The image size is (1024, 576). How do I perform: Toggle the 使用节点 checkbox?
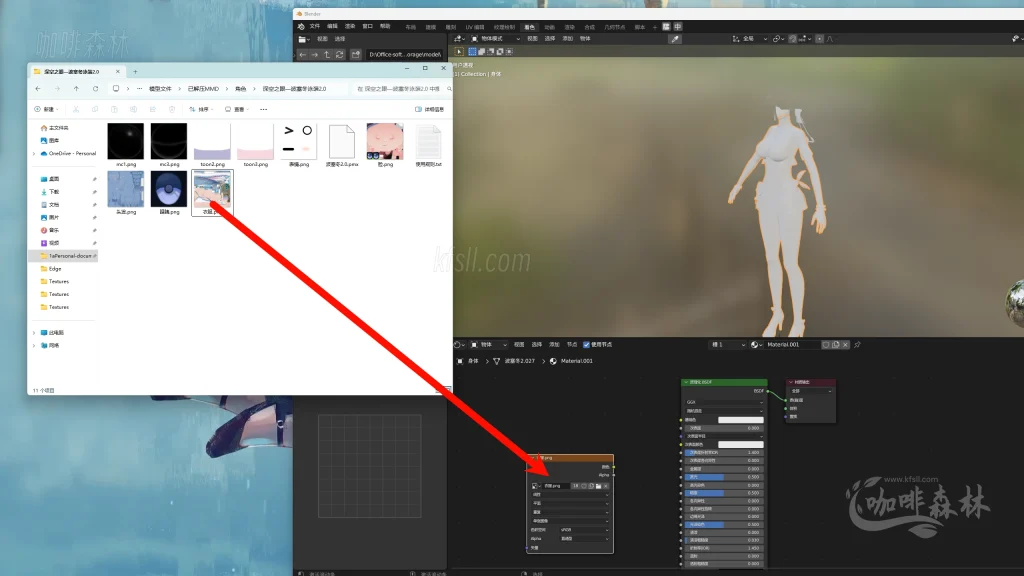click(586, 345)
